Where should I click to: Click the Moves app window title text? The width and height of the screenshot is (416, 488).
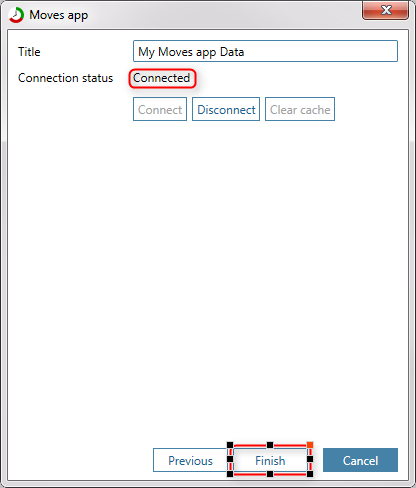(x=59, y=15)
